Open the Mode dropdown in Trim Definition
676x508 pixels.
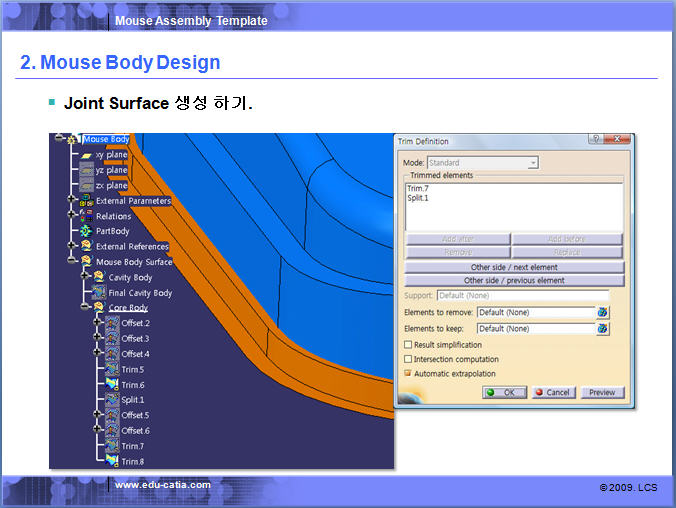(x=483, y=162)
